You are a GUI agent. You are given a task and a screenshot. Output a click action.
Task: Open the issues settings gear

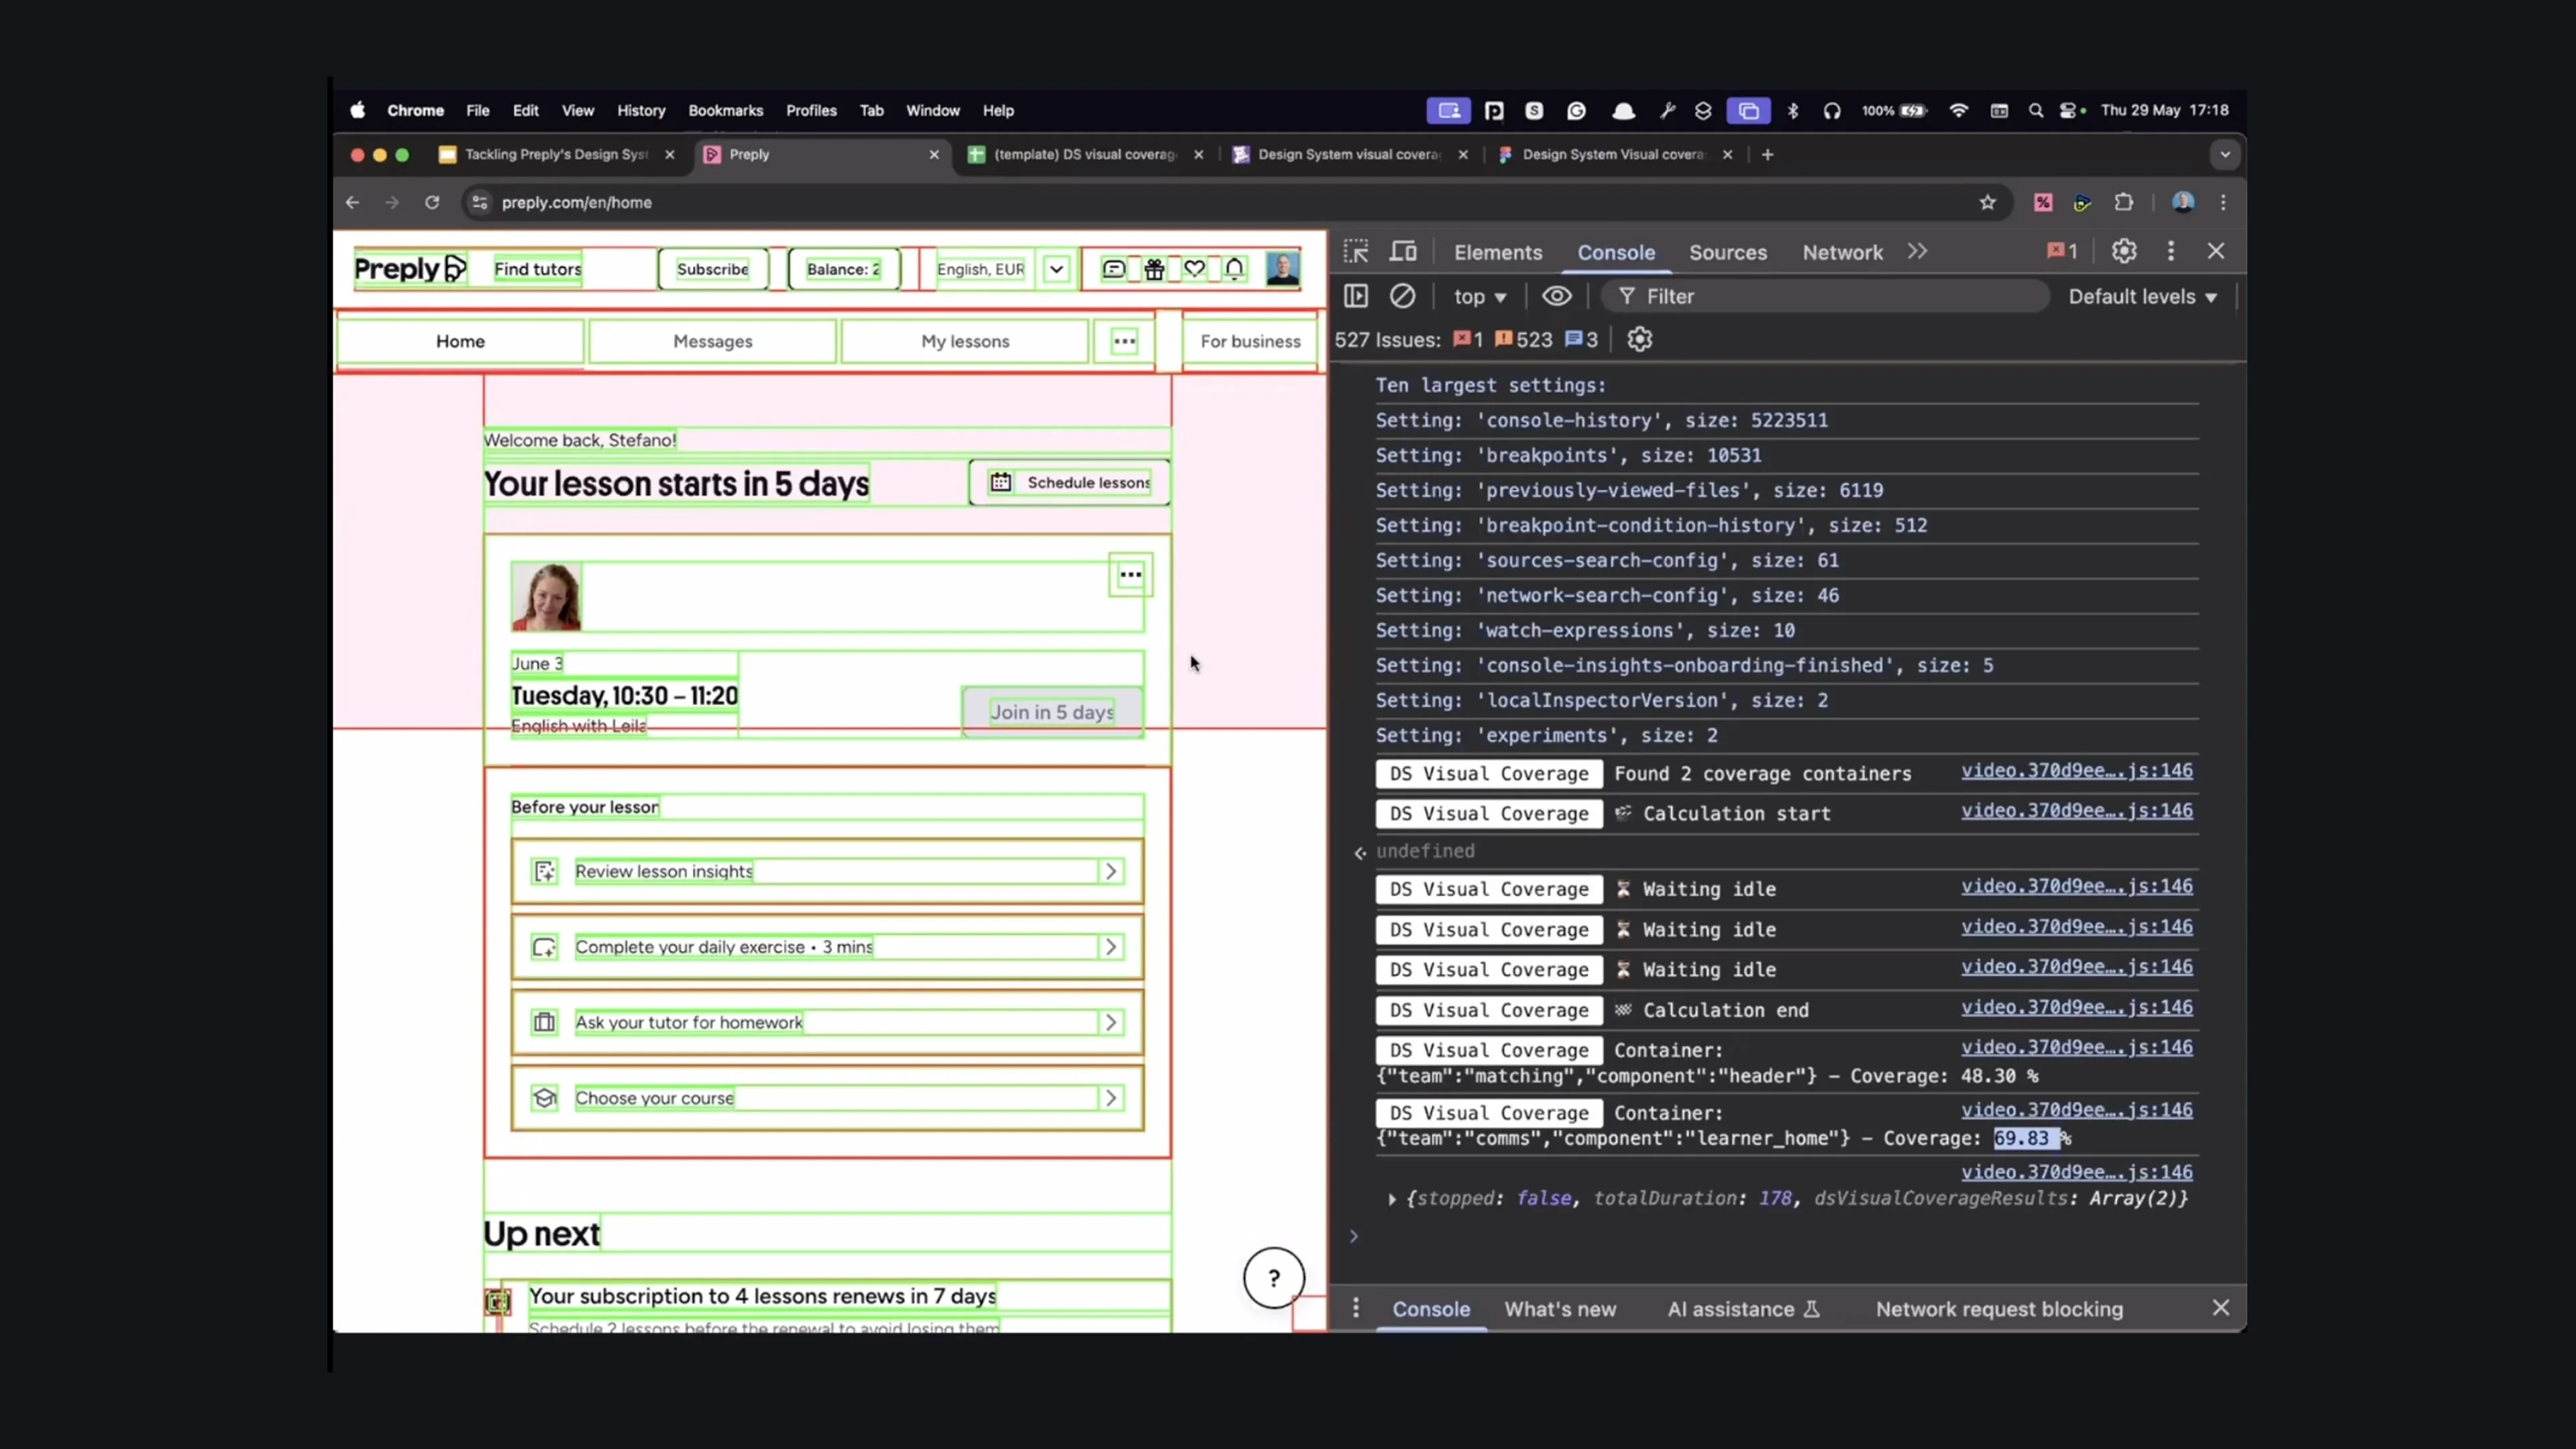point(1639,339)
